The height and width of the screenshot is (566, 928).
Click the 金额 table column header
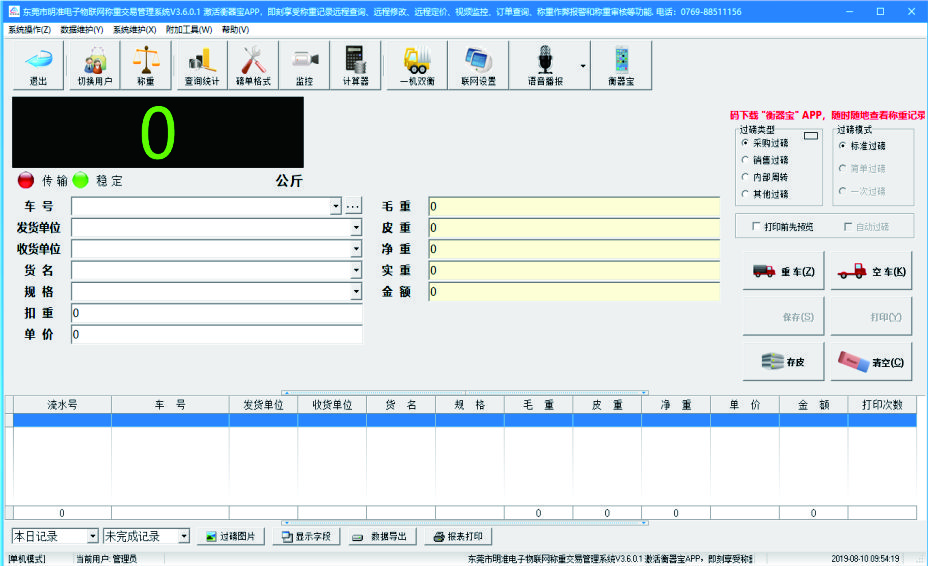point(813,405)
